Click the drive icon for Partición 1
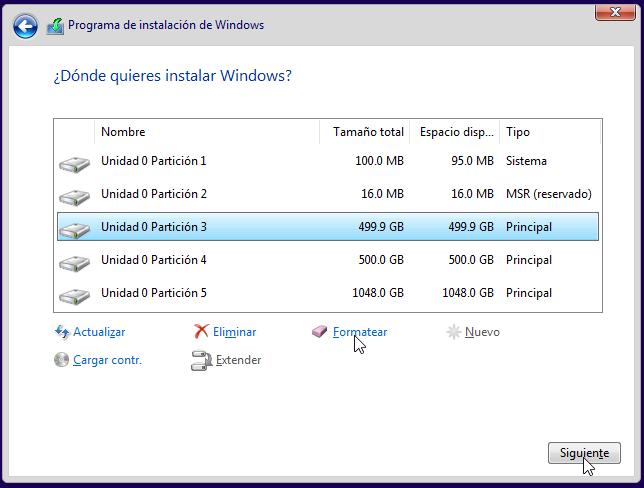The width and height of the screenshot is (644, 488). [74, 164]
